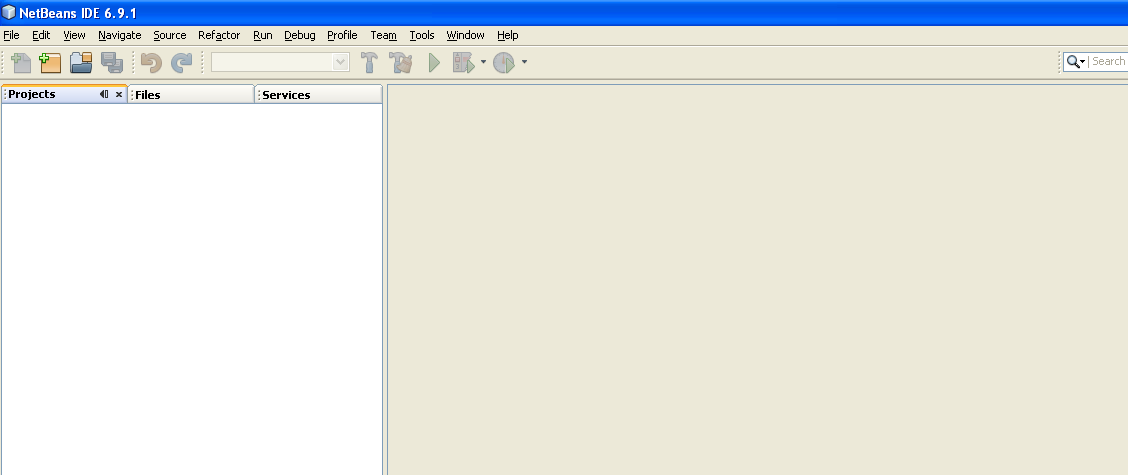Click the Build Main Project hammer icon

pyautogui.click(x=369, y=63)
